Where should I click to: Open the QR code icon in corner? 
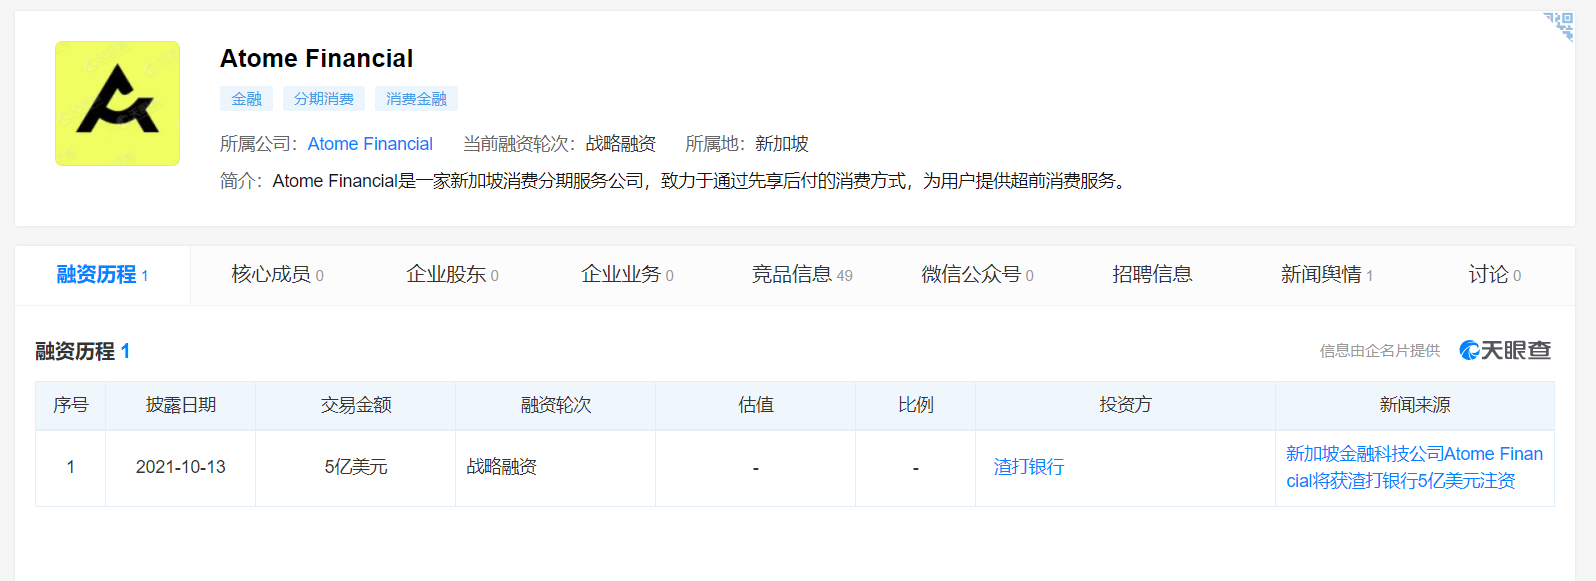[1558, 27]
